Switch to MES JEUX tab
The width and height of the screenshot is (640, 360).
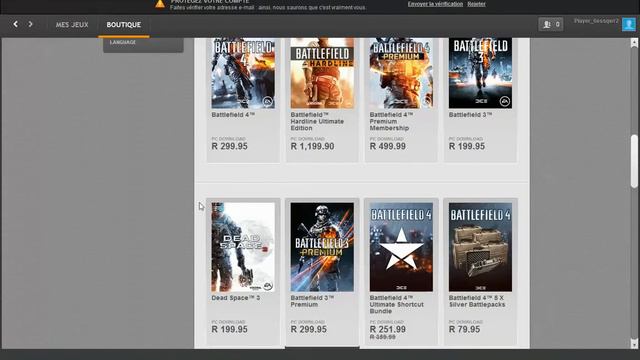72,24
